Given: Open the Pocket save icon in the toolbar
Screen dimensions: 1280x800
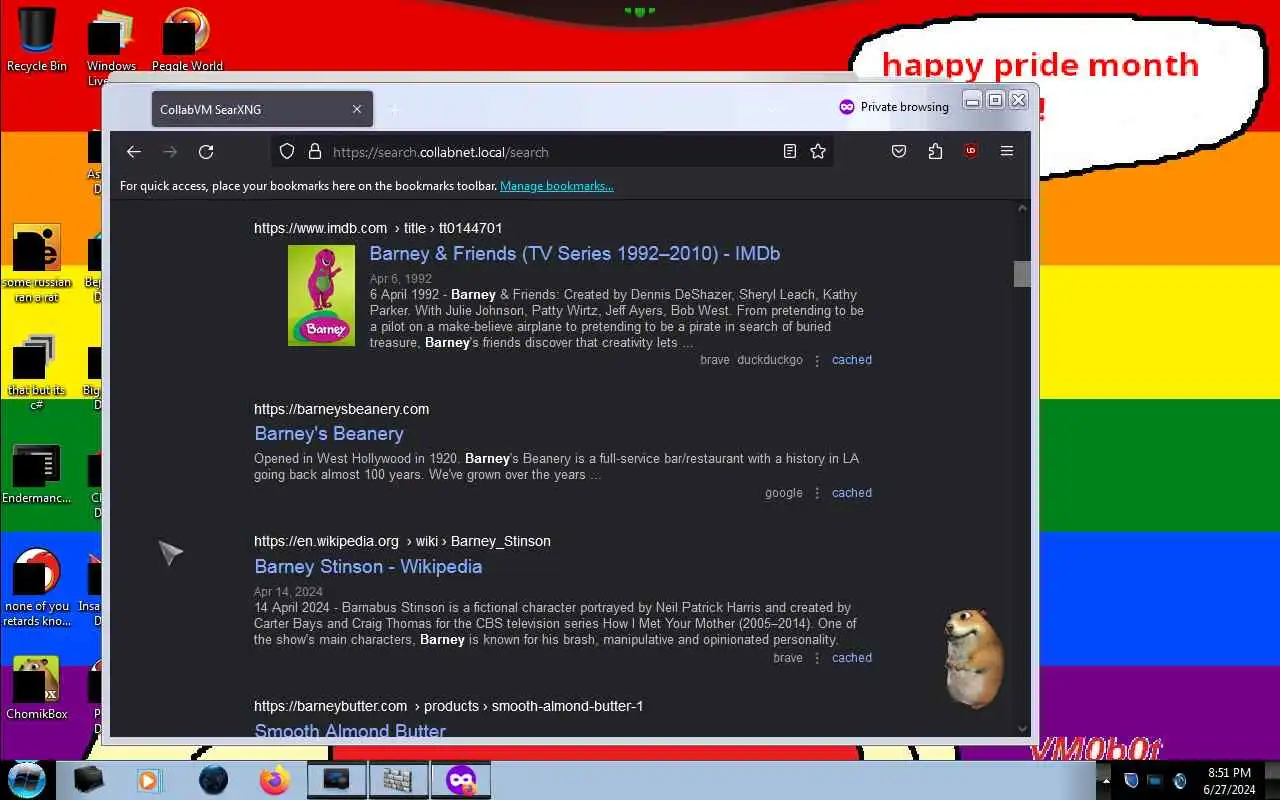Looking at the screenshot, I should click(x=899, y=151).
